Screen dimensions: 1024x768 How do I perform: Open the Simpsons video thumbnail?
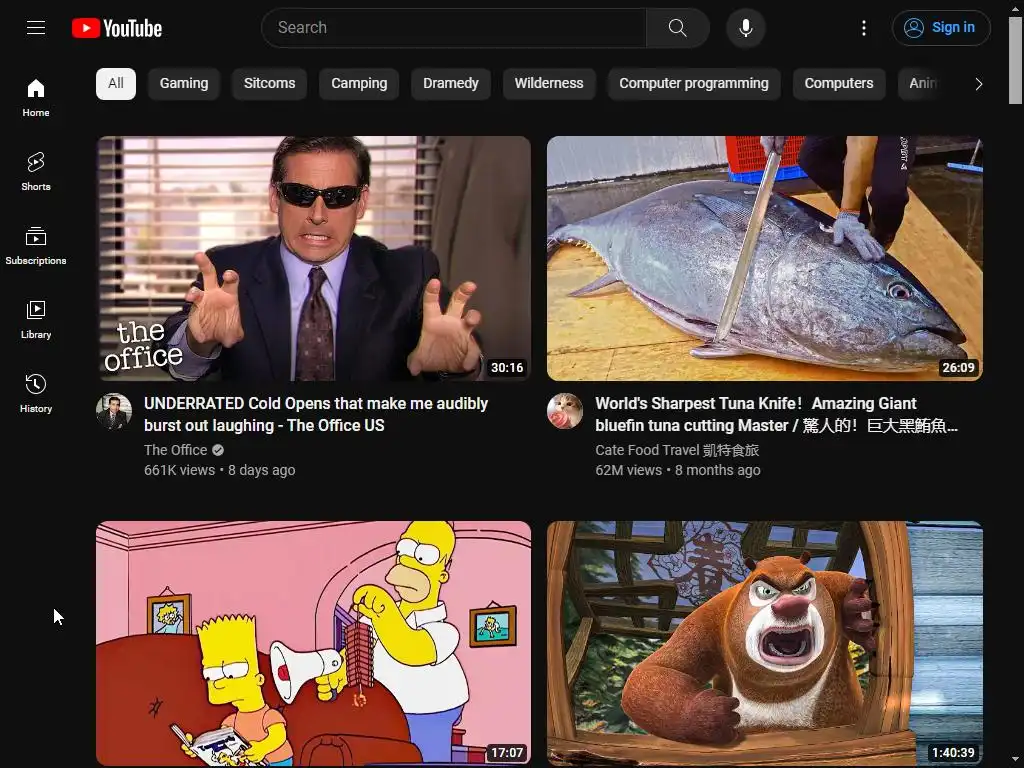pyautogui.click(x=313, y=643)
